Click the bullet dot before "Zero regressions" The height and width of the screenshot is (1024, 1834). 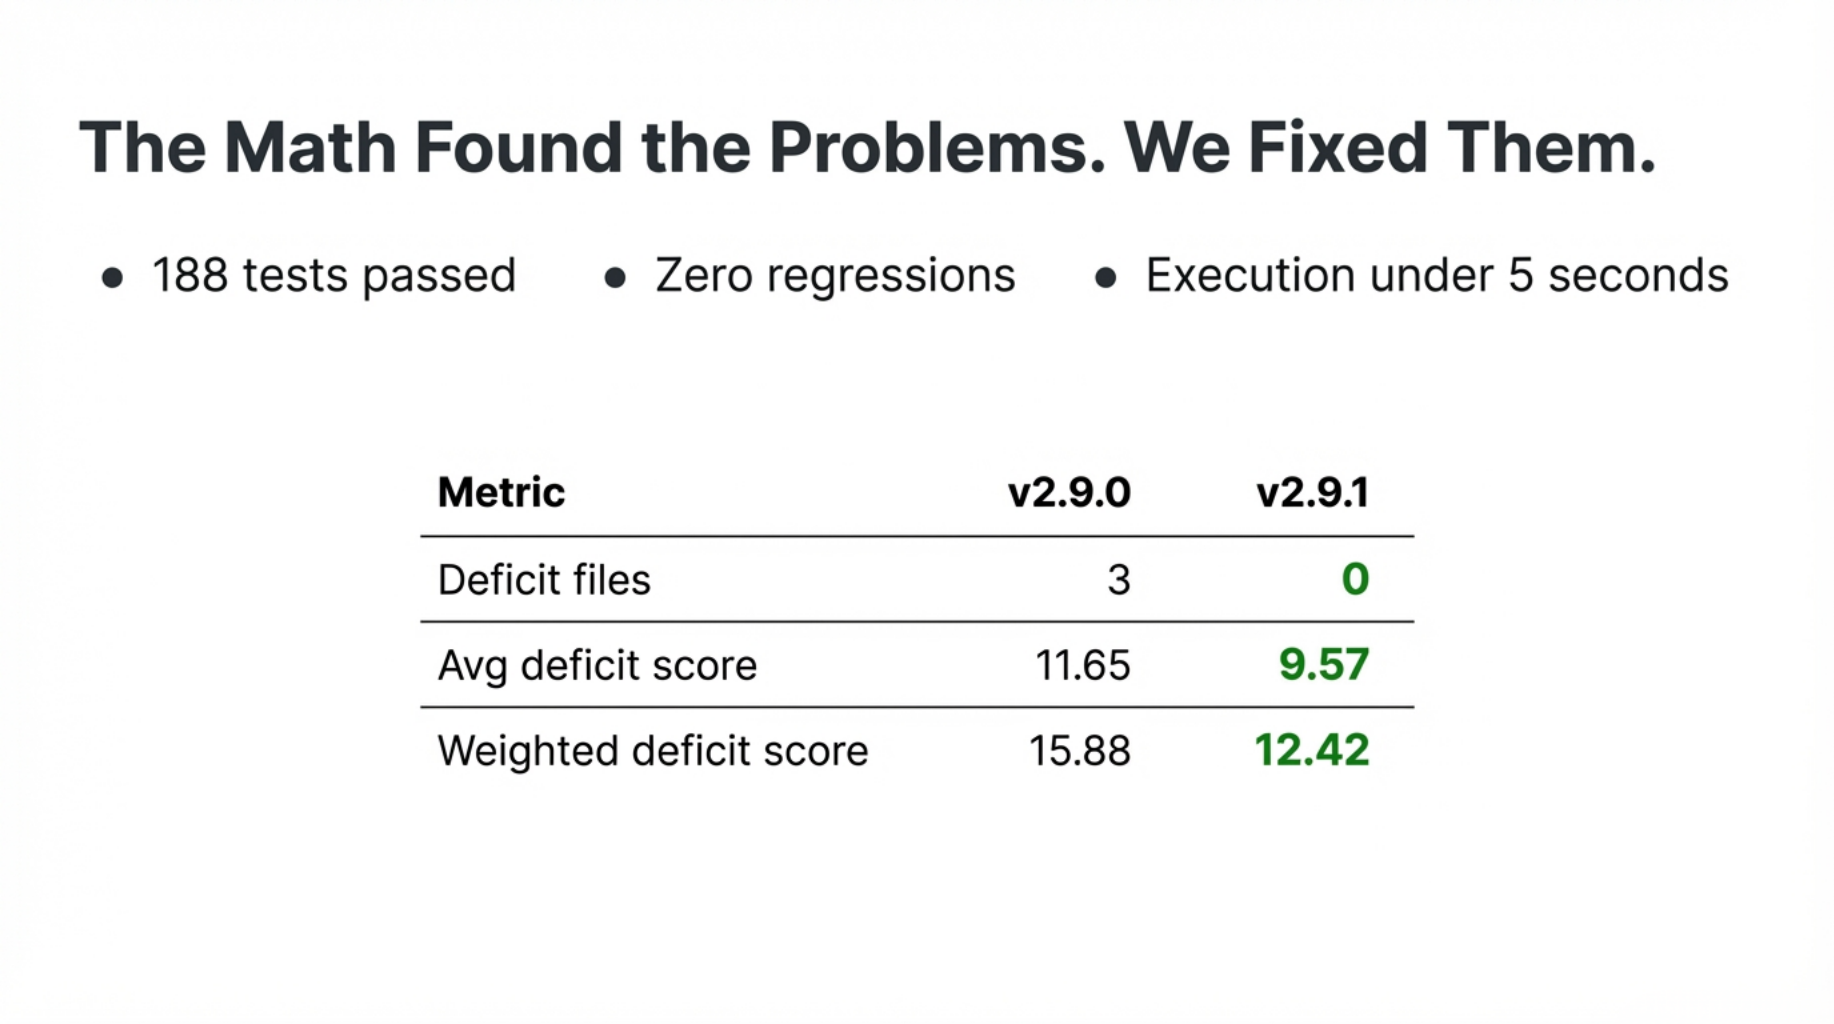click(615, 278)
